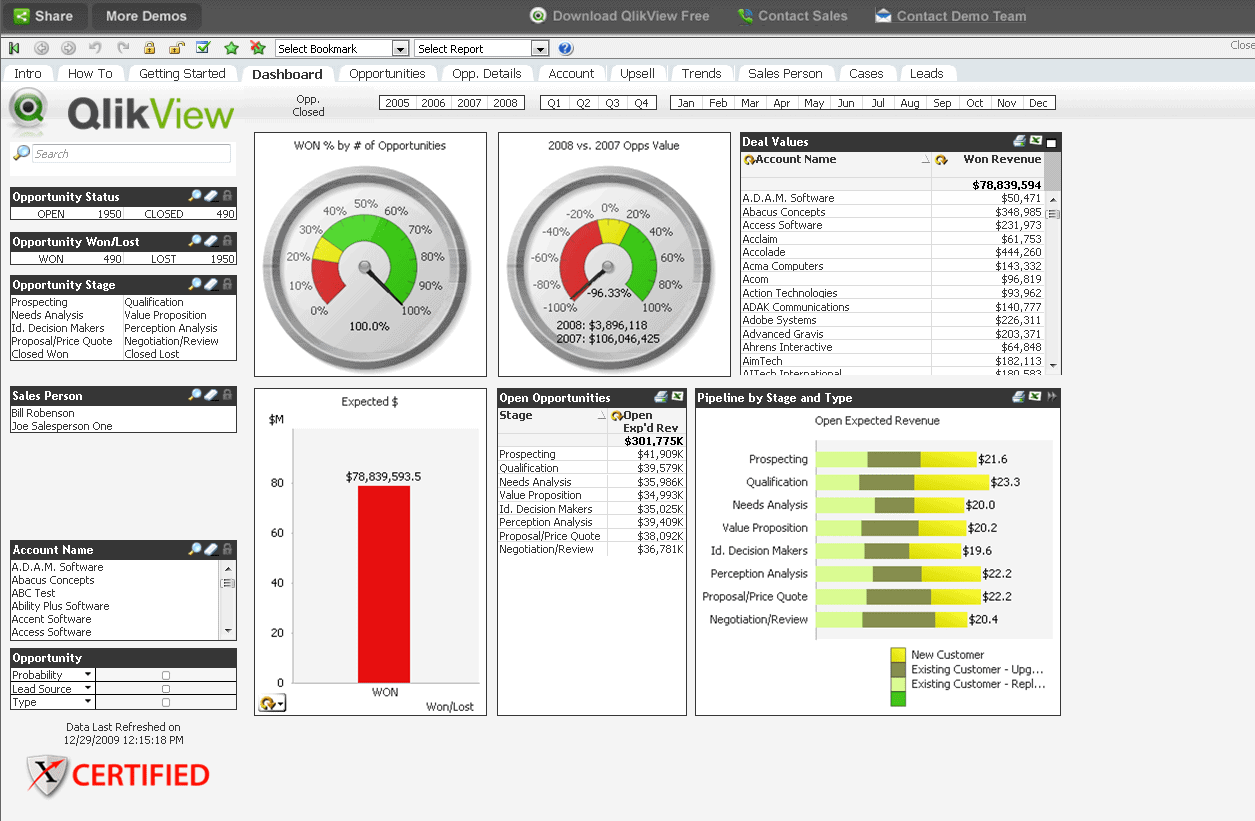Click the yellow New Customer legend swatch
The image size is (1255, 821).
coord(898,655)
